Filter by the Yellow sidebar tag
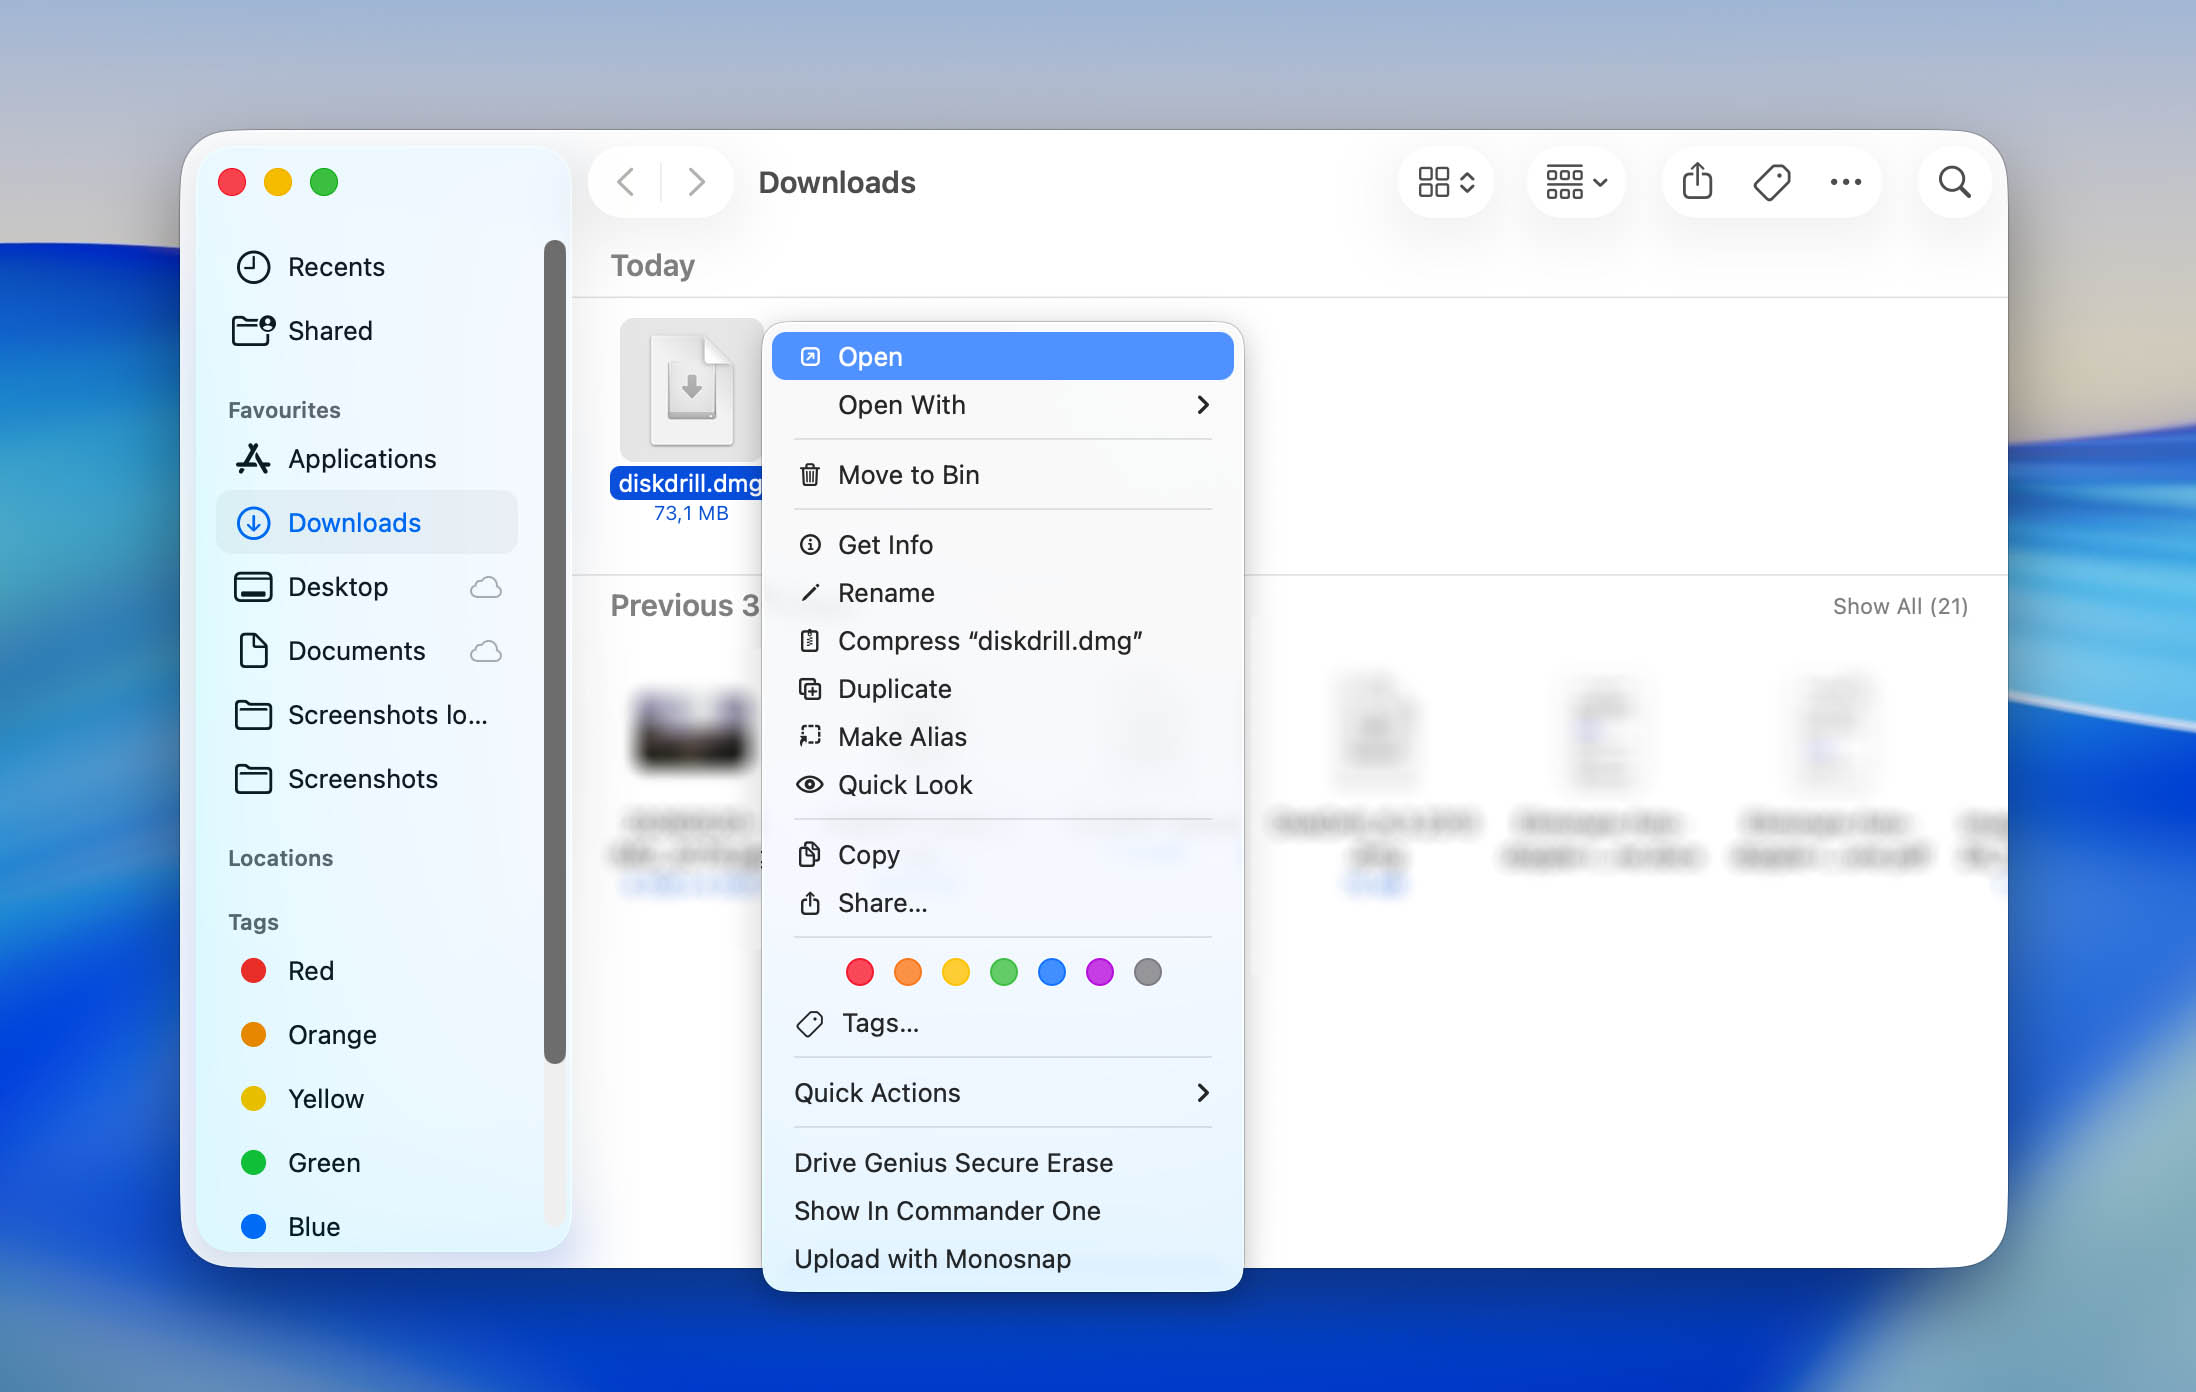The image size is (2196, 1392). click(366, 1099)
